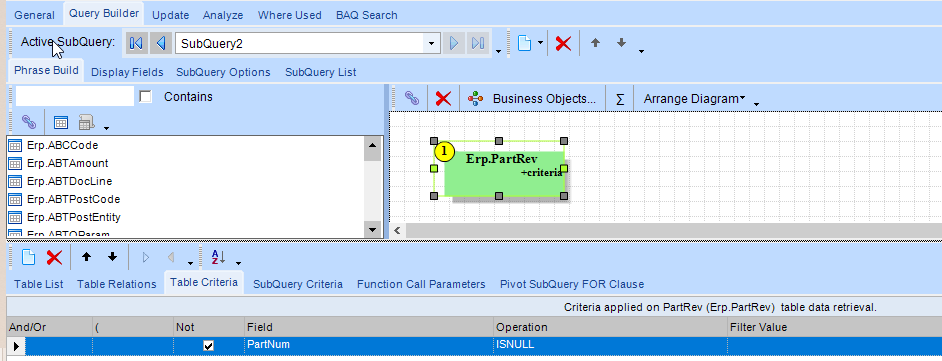
Task: Open new subquery dropdown arrow
Action: coord(541,43)
